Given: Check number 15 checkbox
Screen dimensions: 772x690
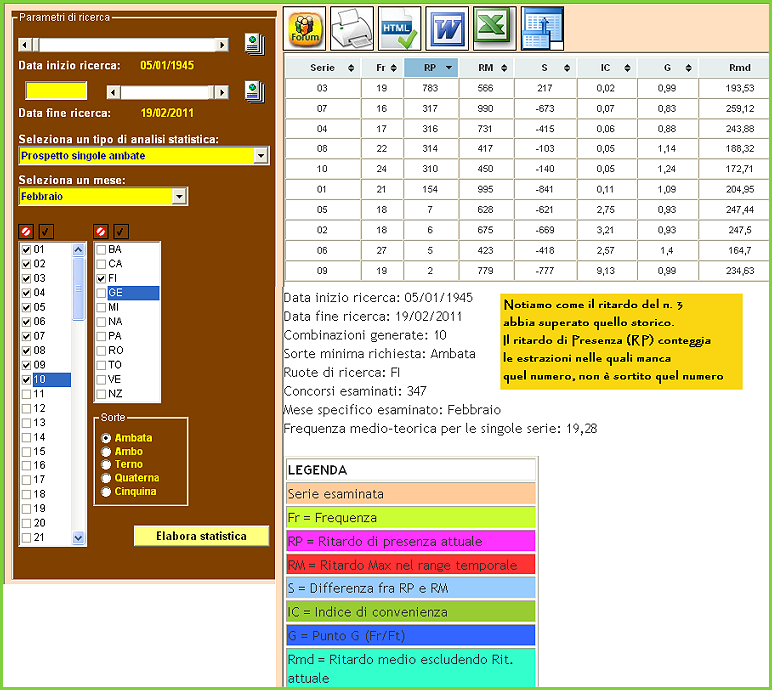Looking at the screenshot, I should (27, 452).
